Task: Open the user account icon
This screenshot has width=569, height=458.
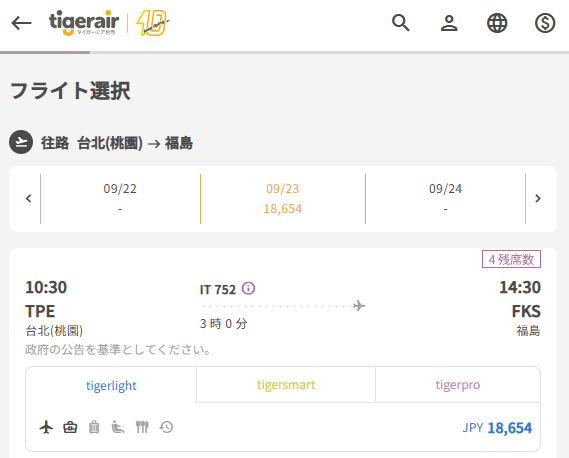Action: click(x=449, y=23)
